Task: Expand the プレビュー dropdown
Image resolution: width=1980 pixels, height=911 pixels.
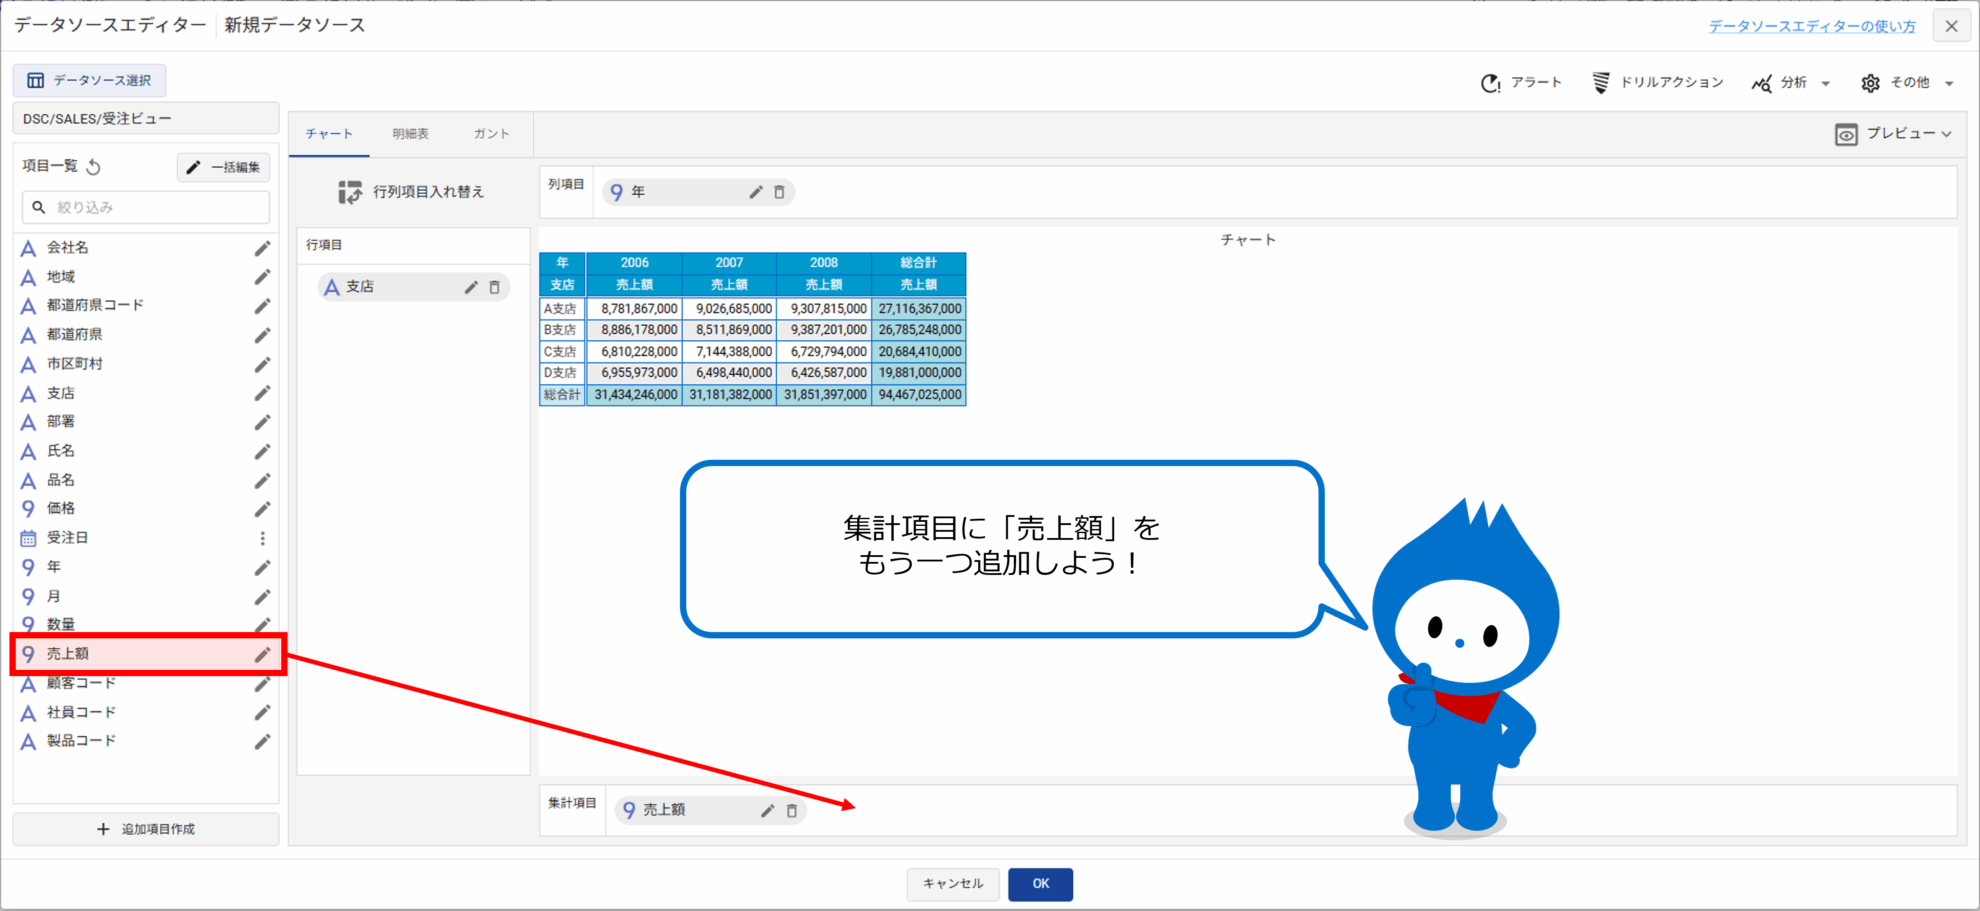Action: [1894, 134]
